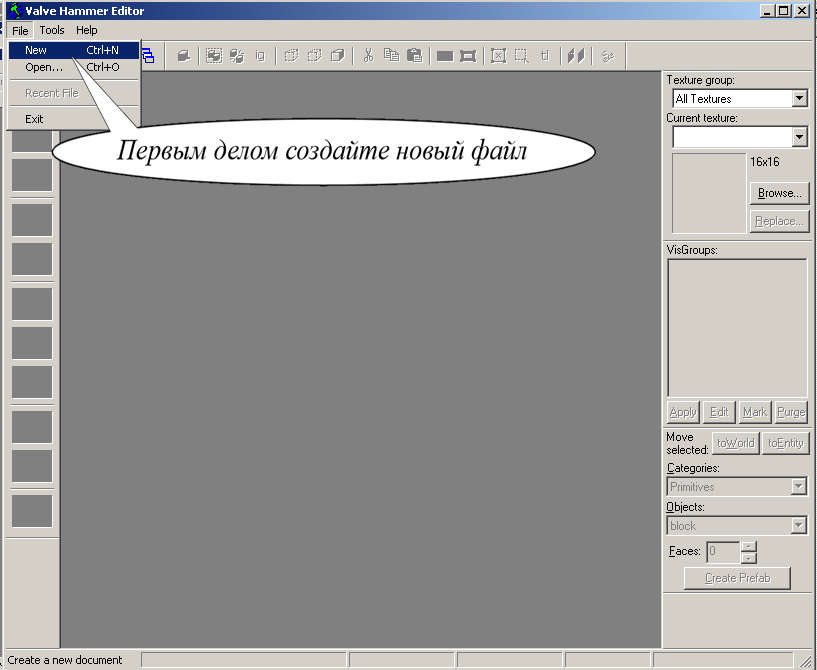Toggle the 'tl' texture lock icon

point(545,55)
